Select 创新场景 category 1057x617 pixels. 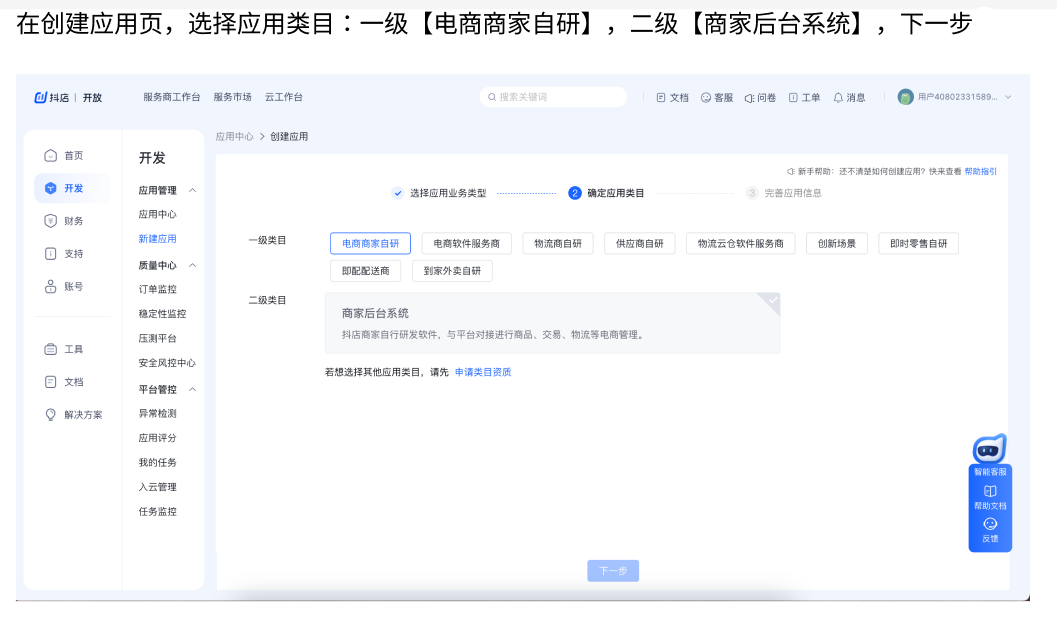click(837, 243)
